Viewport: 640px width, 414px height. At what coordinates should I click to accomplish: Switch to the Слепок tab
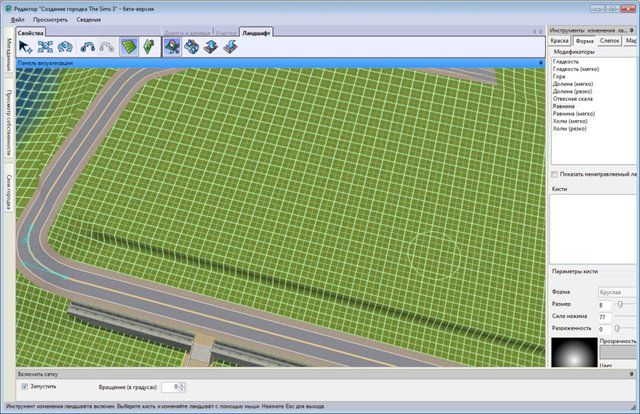pos(609,41)
